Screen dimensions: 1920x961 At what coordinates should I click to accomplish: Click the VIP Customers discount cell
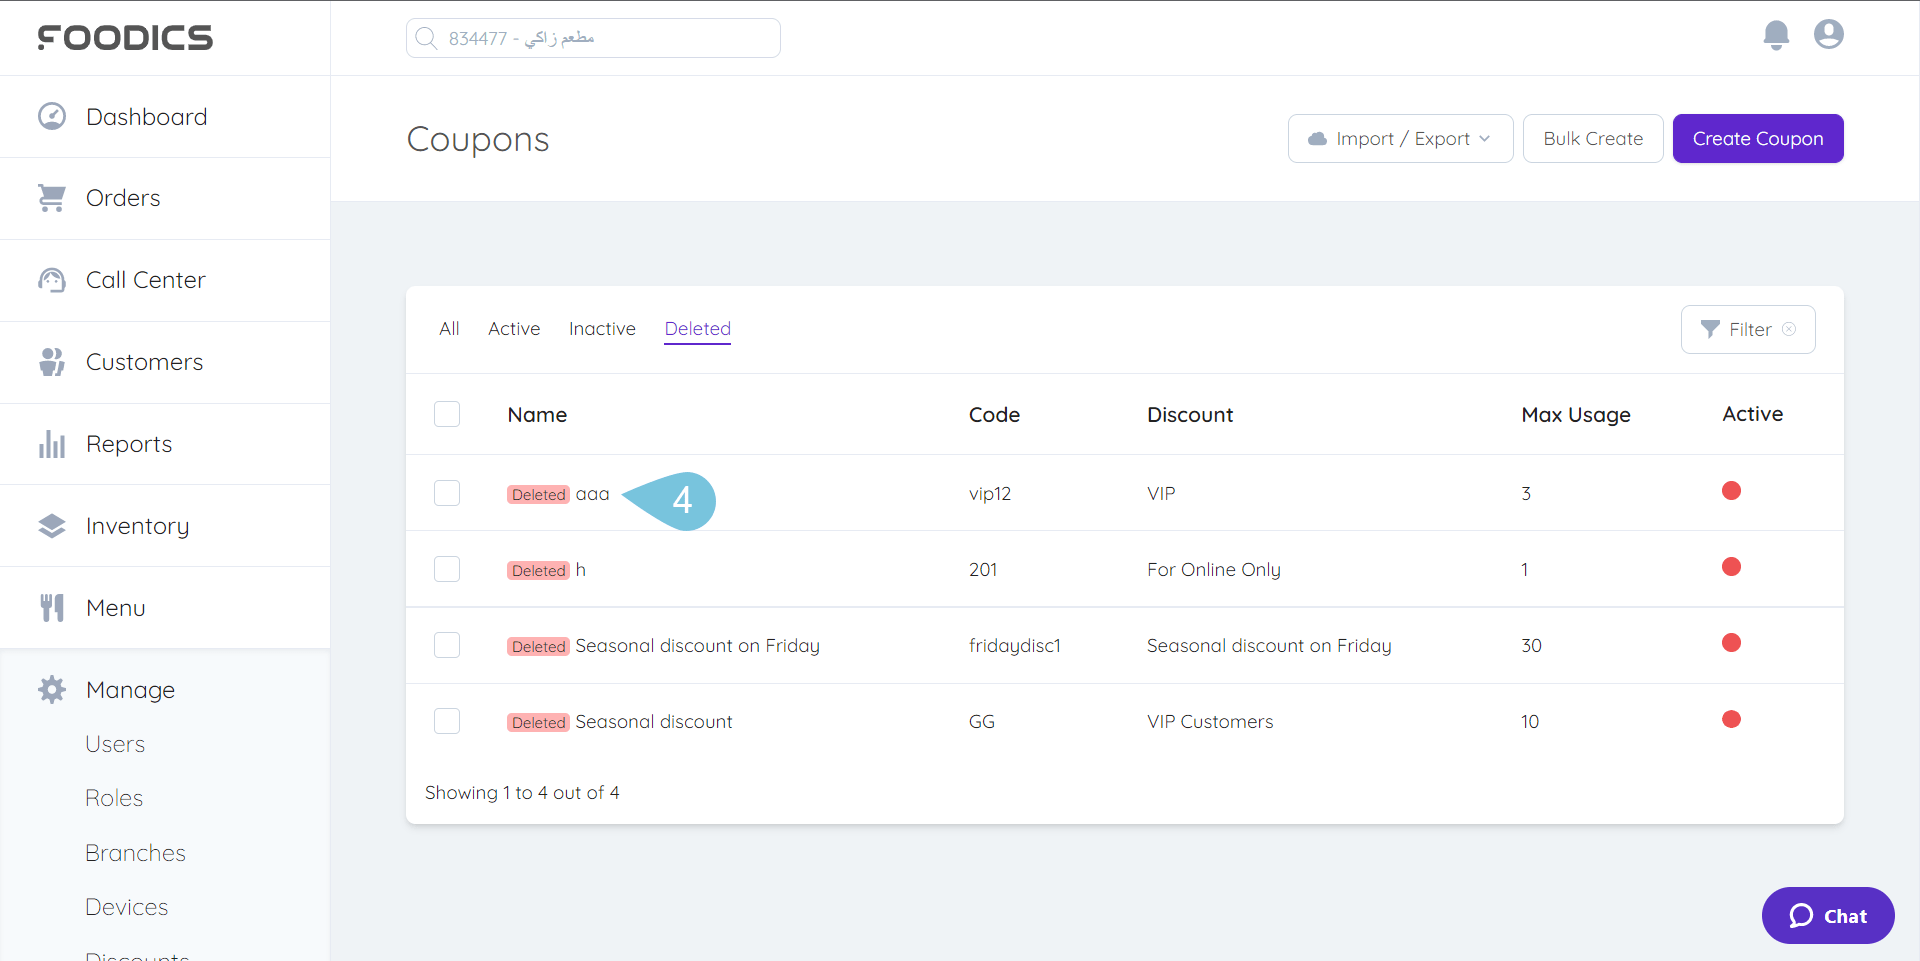(1210, 722)
